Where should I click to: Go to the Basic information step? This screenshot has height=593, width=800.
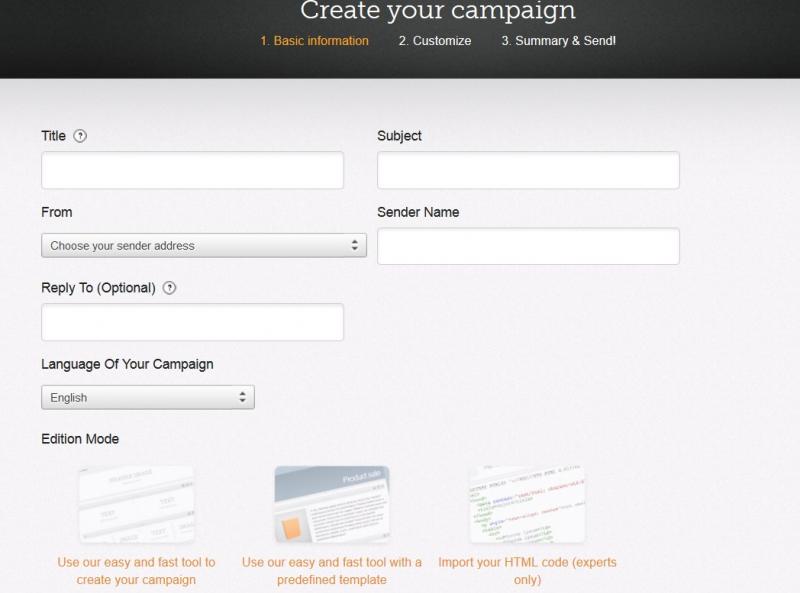click(314, 41)
